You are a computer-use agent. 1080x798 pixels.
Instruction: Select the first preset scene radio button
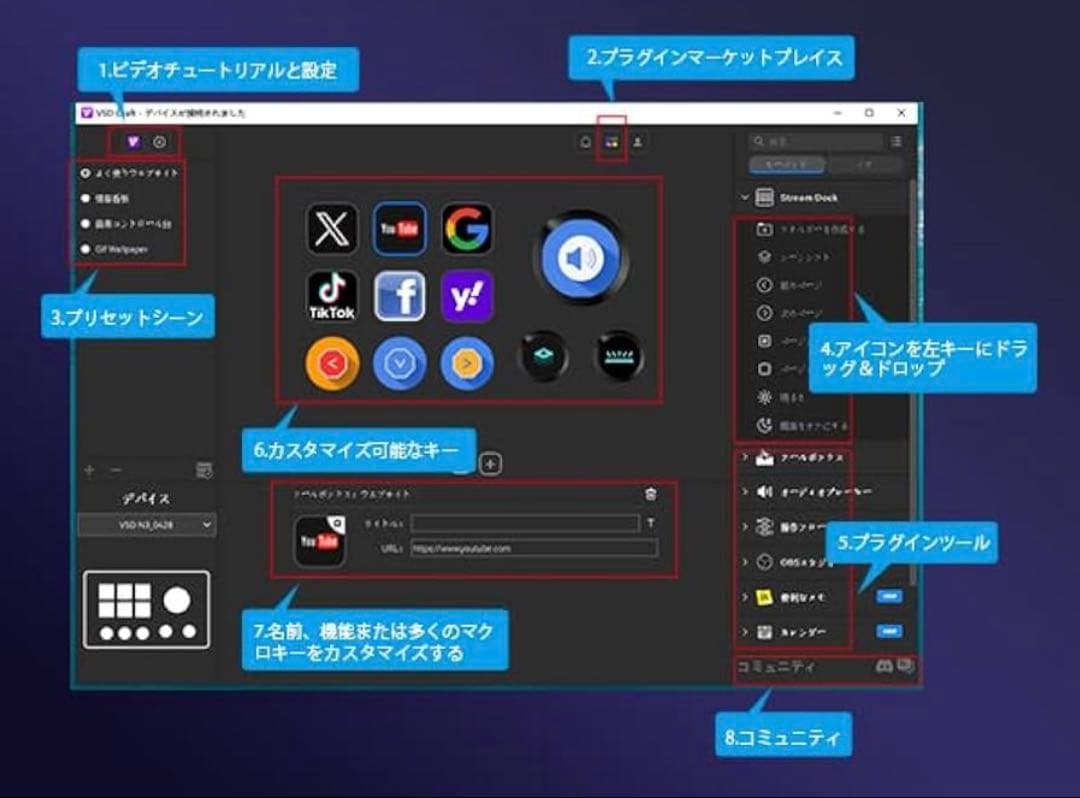[85, 173]
